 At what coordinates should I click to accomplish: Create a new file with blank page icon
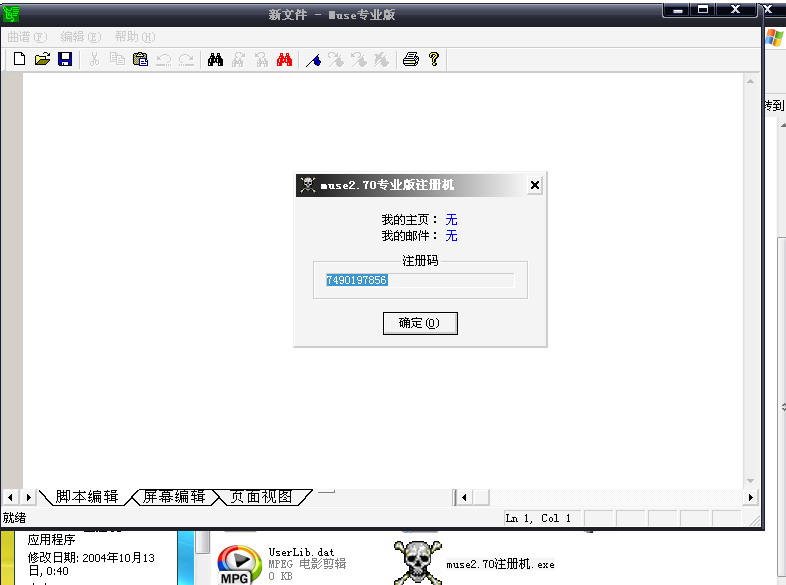pos(19,59)
